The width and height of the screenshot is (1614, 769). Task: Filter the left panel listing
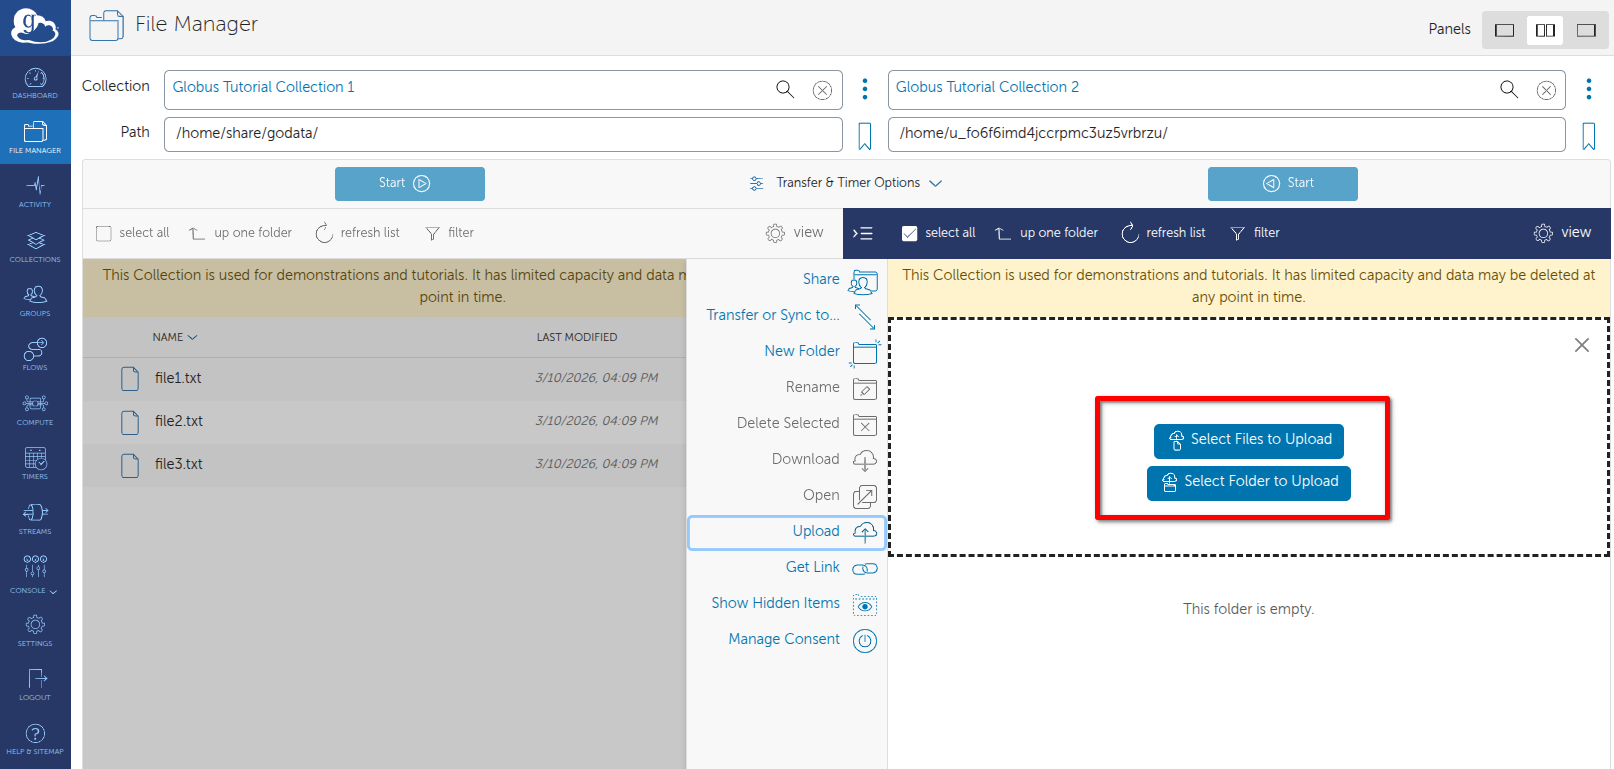[450, 233]
